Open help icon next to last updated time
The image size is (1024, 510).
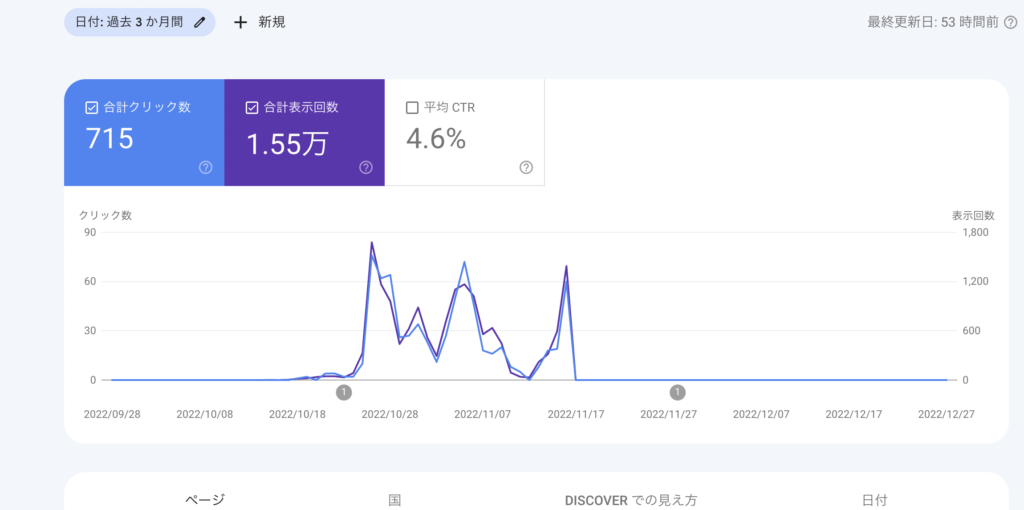click(x=1010, y=22)
